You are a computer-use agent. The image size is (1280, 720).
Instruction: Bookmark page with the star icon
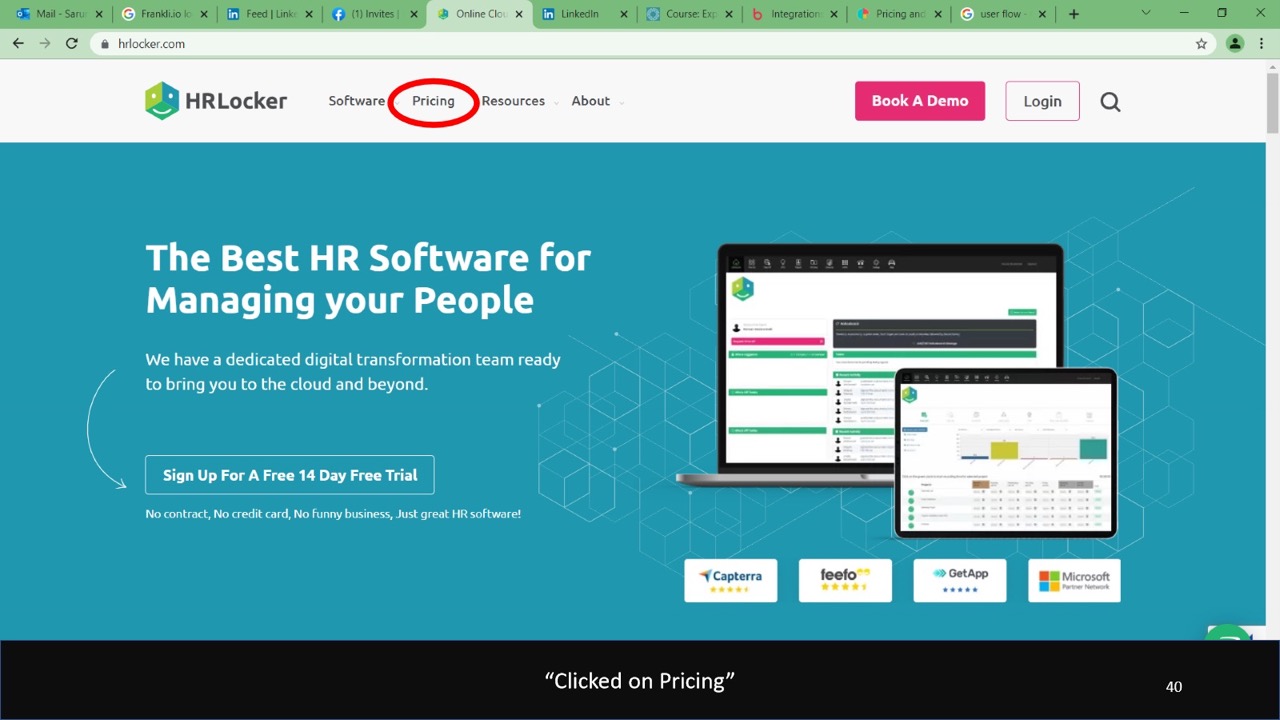click(1201, 44)
